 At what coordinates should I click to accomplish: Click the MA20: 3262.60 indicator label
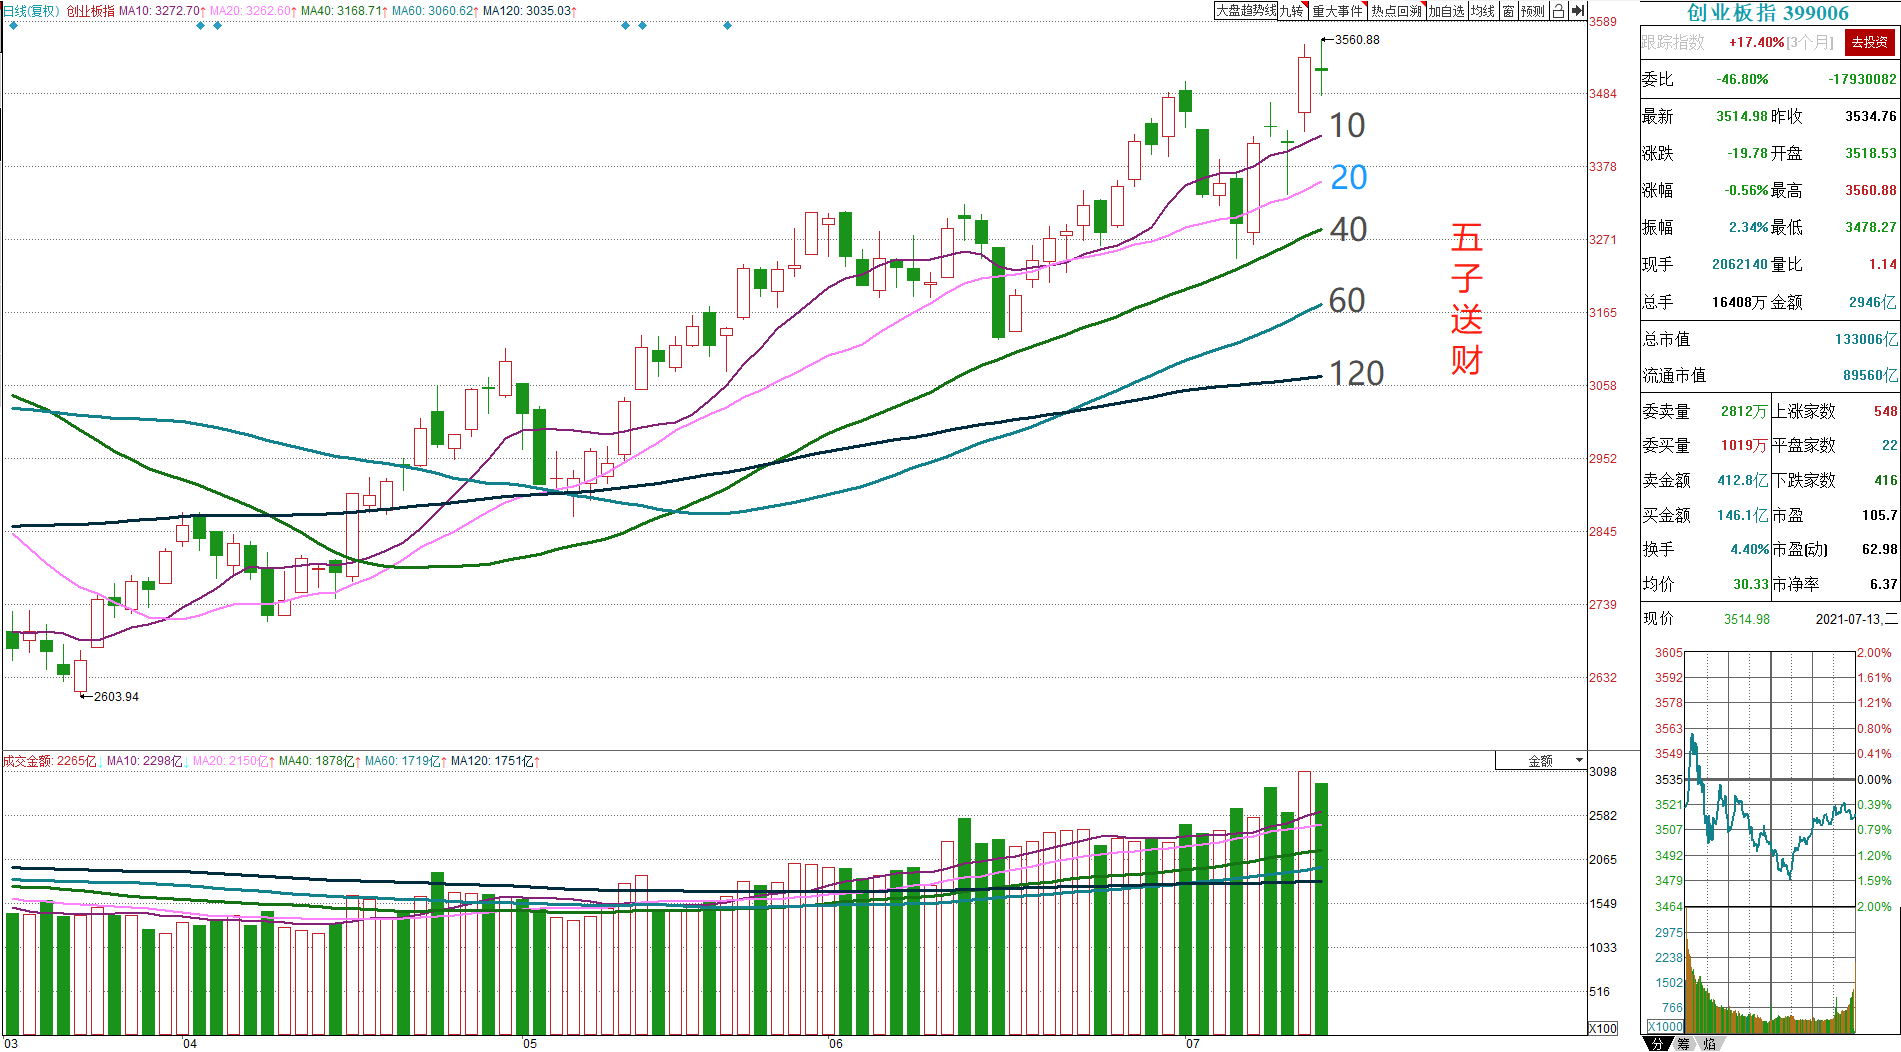click(252, 11)
